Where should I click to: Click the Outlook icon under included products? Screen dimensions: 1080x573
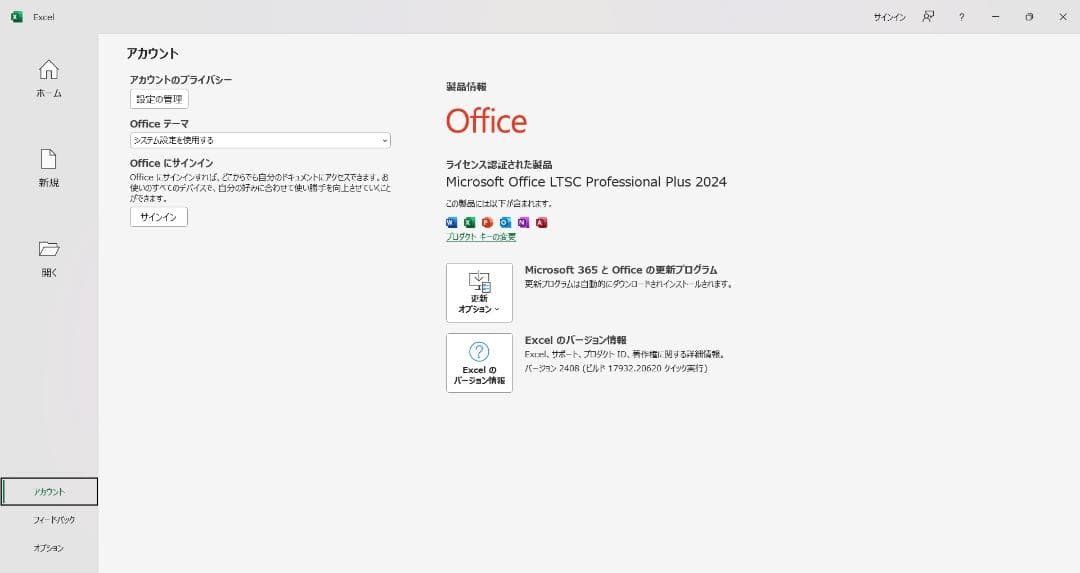(505, 222)
